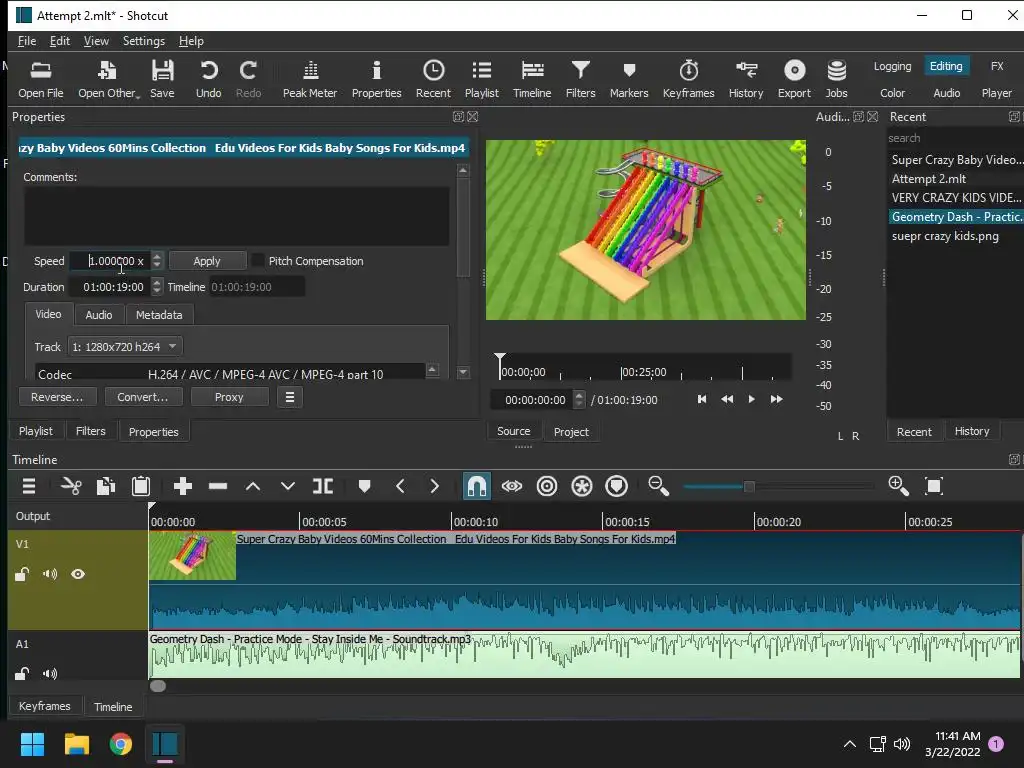Hide the V1 track eye icon
Viewport: 1024px width, 768px height.
click(78, 574)
